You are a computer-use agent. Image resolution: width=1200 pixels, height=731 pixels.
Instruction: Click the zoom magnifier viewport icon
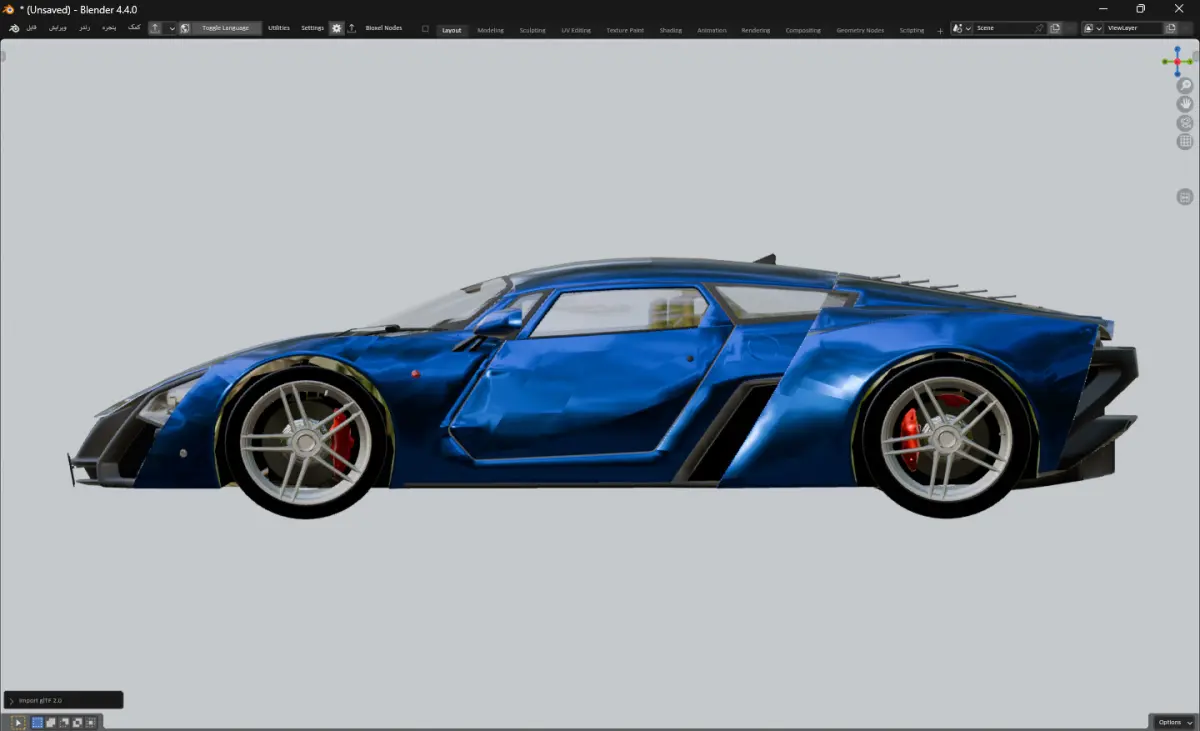click(x=1185, y=86)
